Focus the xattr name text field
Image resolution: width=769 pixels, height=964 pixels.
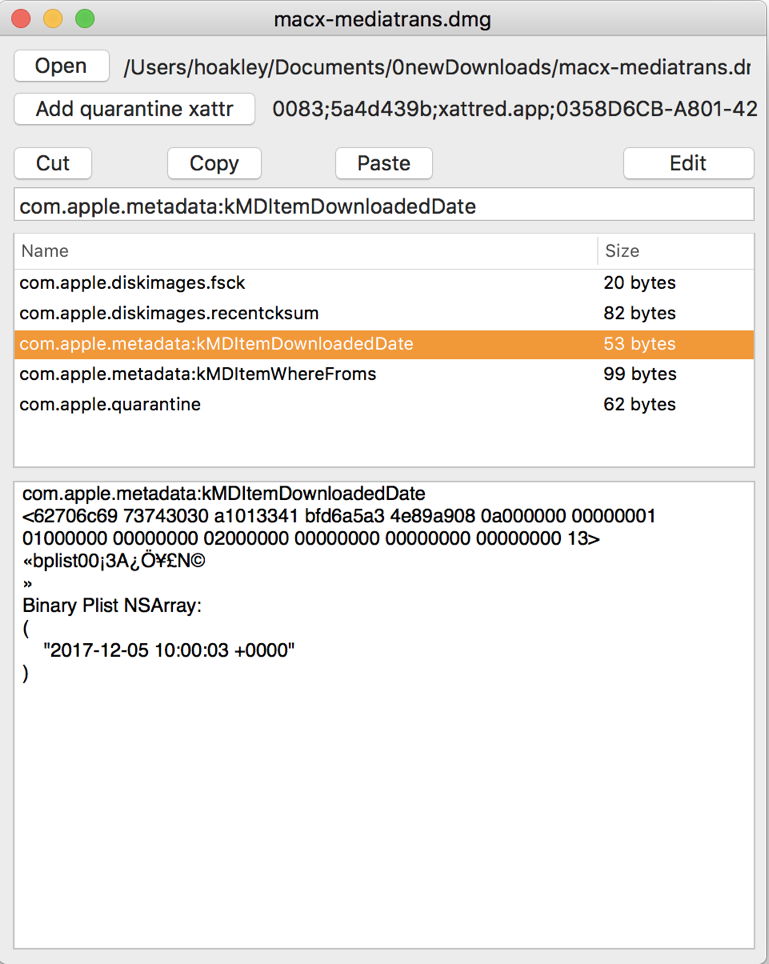(x=383, y=207)
